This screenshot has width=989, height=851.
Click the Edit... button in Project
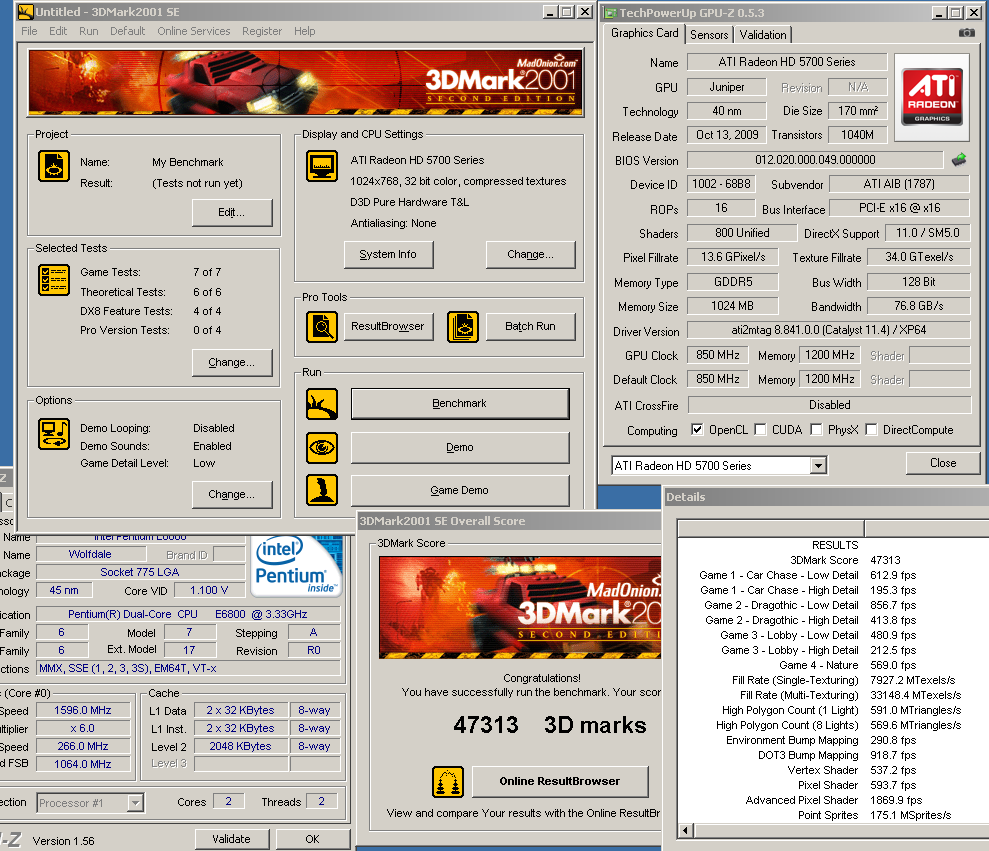click(x=231, y=213)
